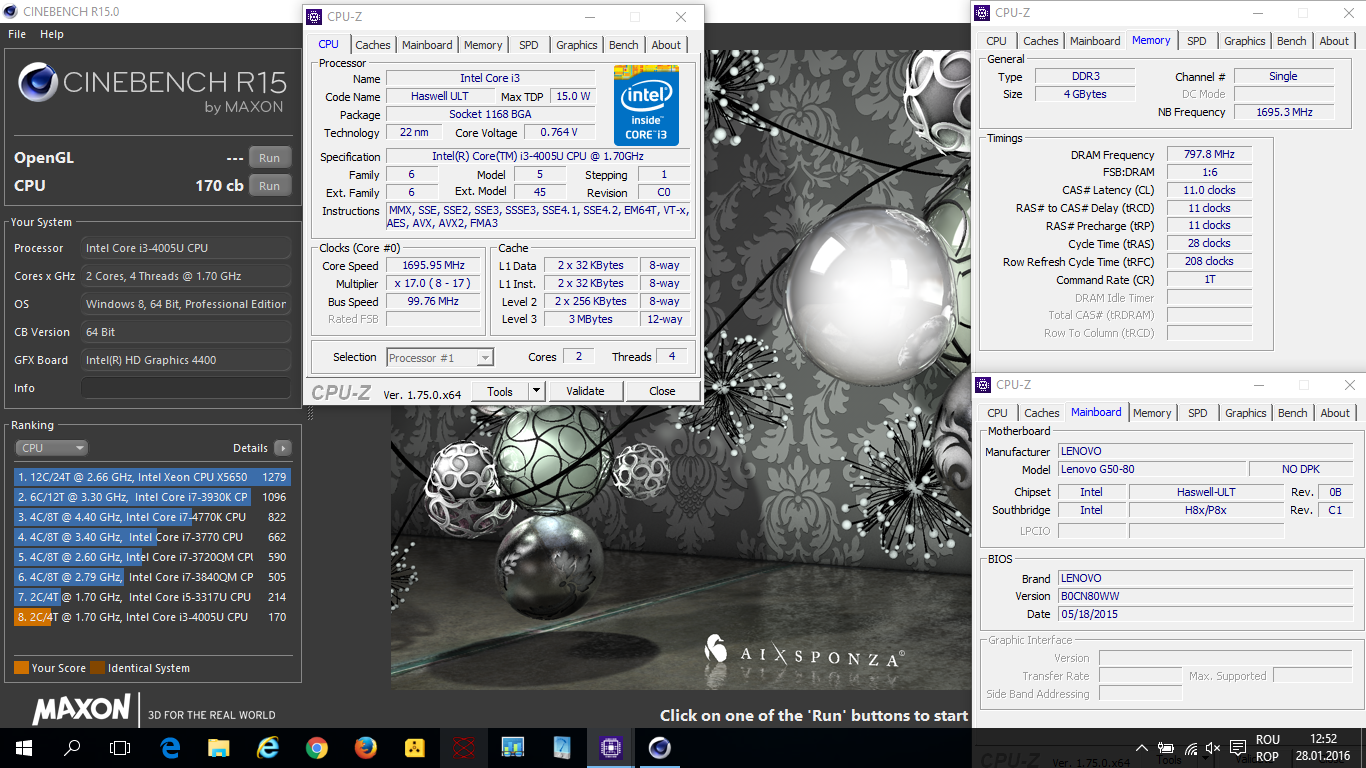Click the CPU-Z icon in the Mainboard window title
Screen dimensions: 1366x768
click(983, 385)
